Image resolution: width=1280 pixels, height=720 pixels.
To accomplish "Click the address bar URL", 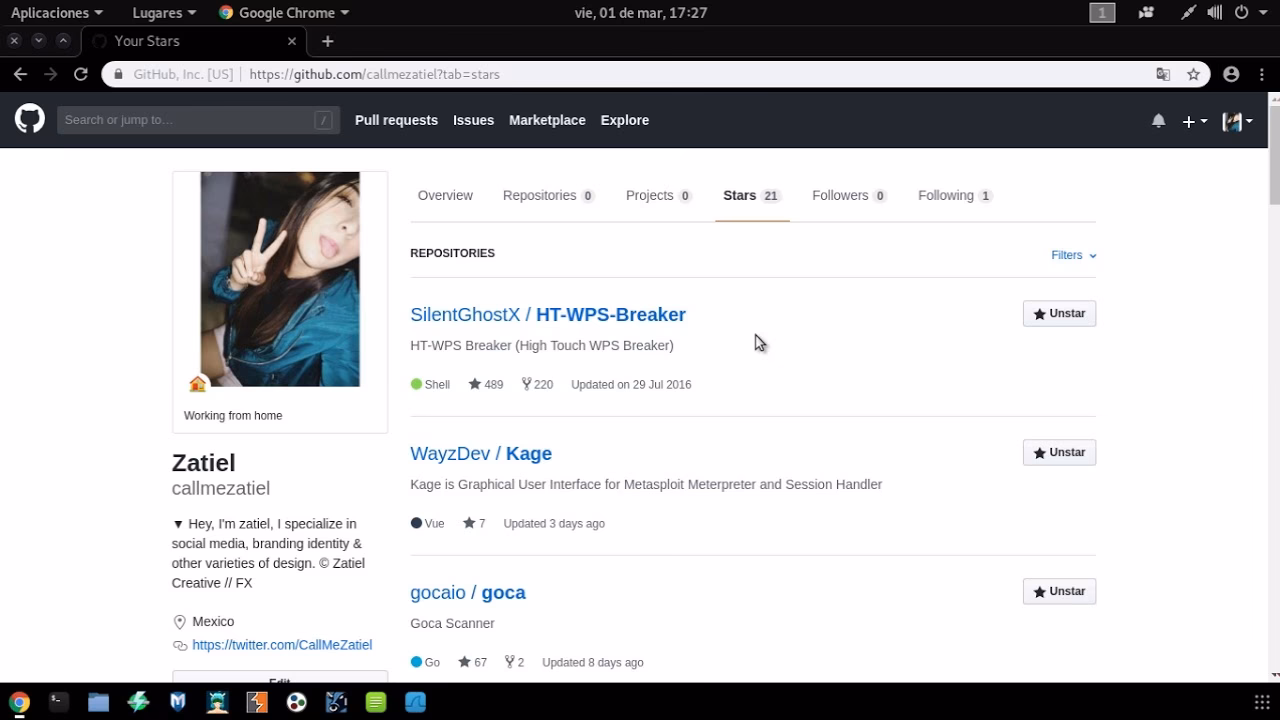I will (x=374, y=74).
